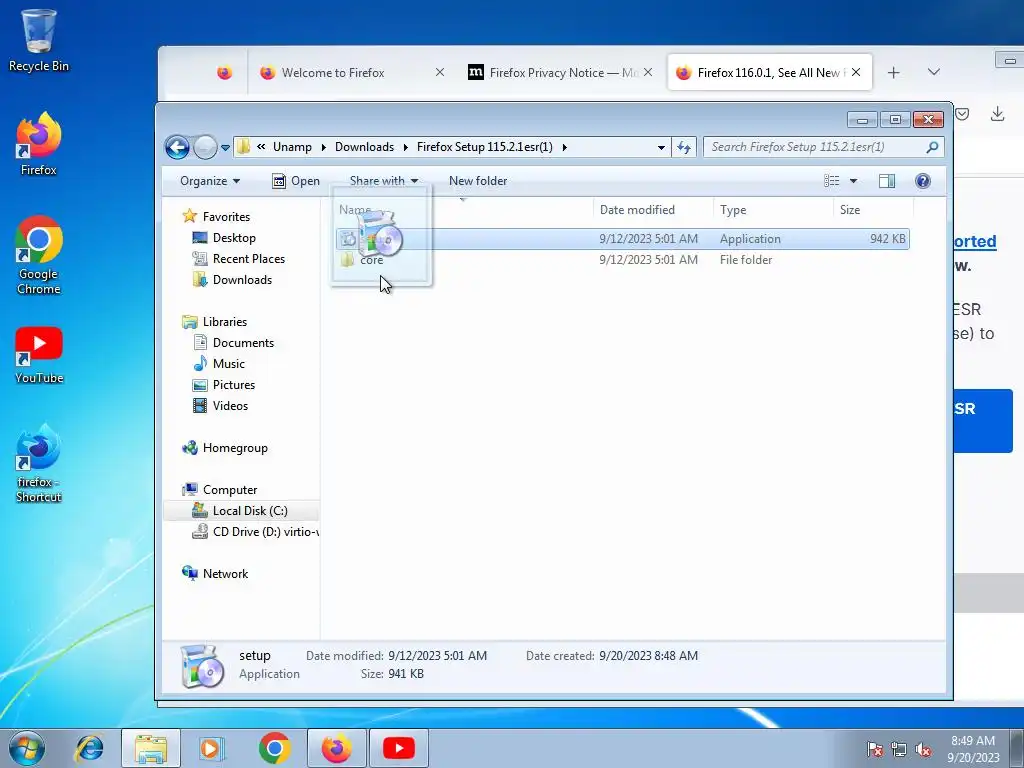Expand the arrow after Firefox Setup 115.2.1esr(1) breadcrumb
Screen dimensions: 1024x768
[564, 148]
